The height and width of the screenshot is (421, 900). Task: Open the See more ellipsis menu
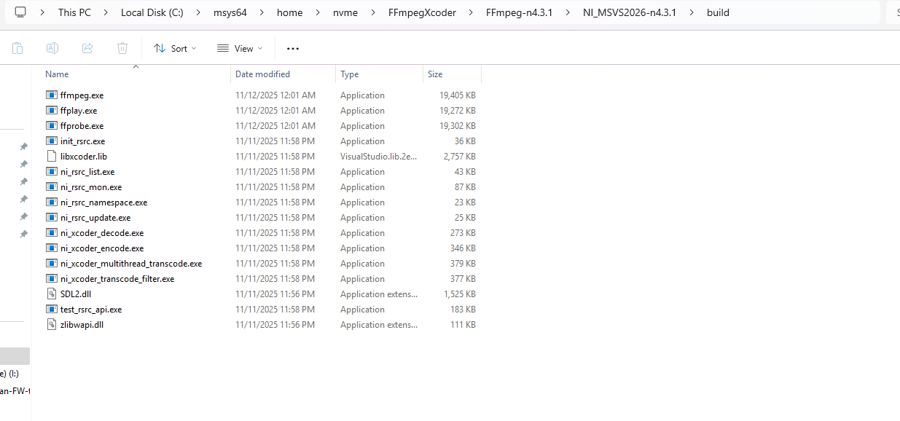click(293, 49)
